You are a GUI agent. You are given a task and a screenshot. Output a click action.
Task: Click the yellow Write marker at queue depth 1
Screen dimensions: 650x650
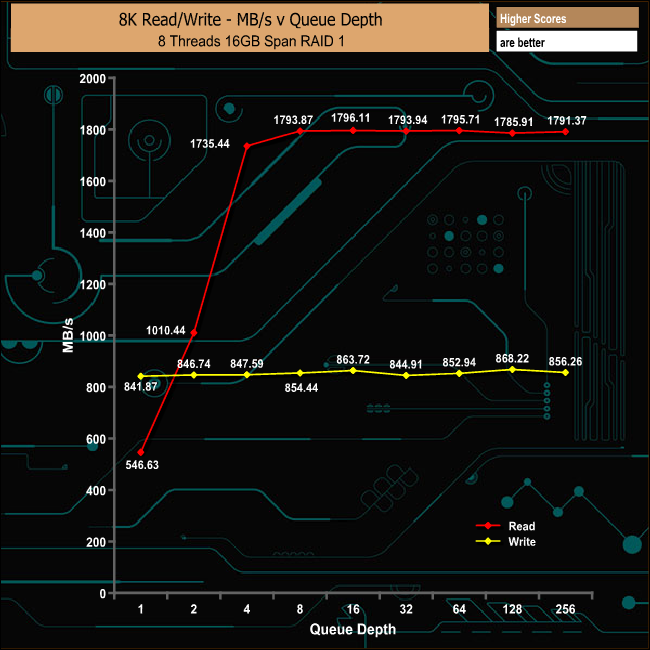[141, 376]
